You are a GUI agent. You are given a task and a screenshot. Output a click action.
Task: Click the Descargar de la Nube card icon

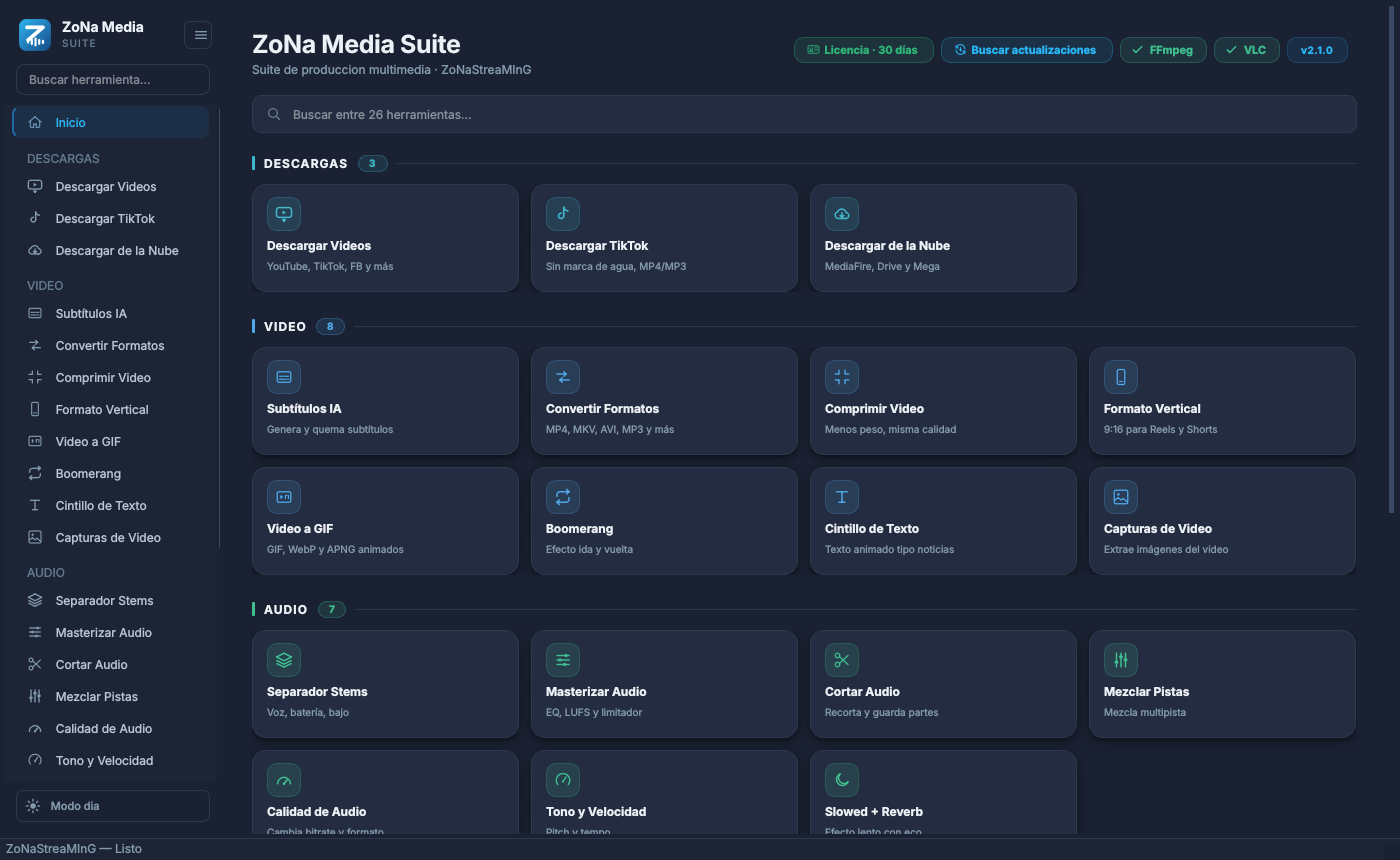pos(842,214)
